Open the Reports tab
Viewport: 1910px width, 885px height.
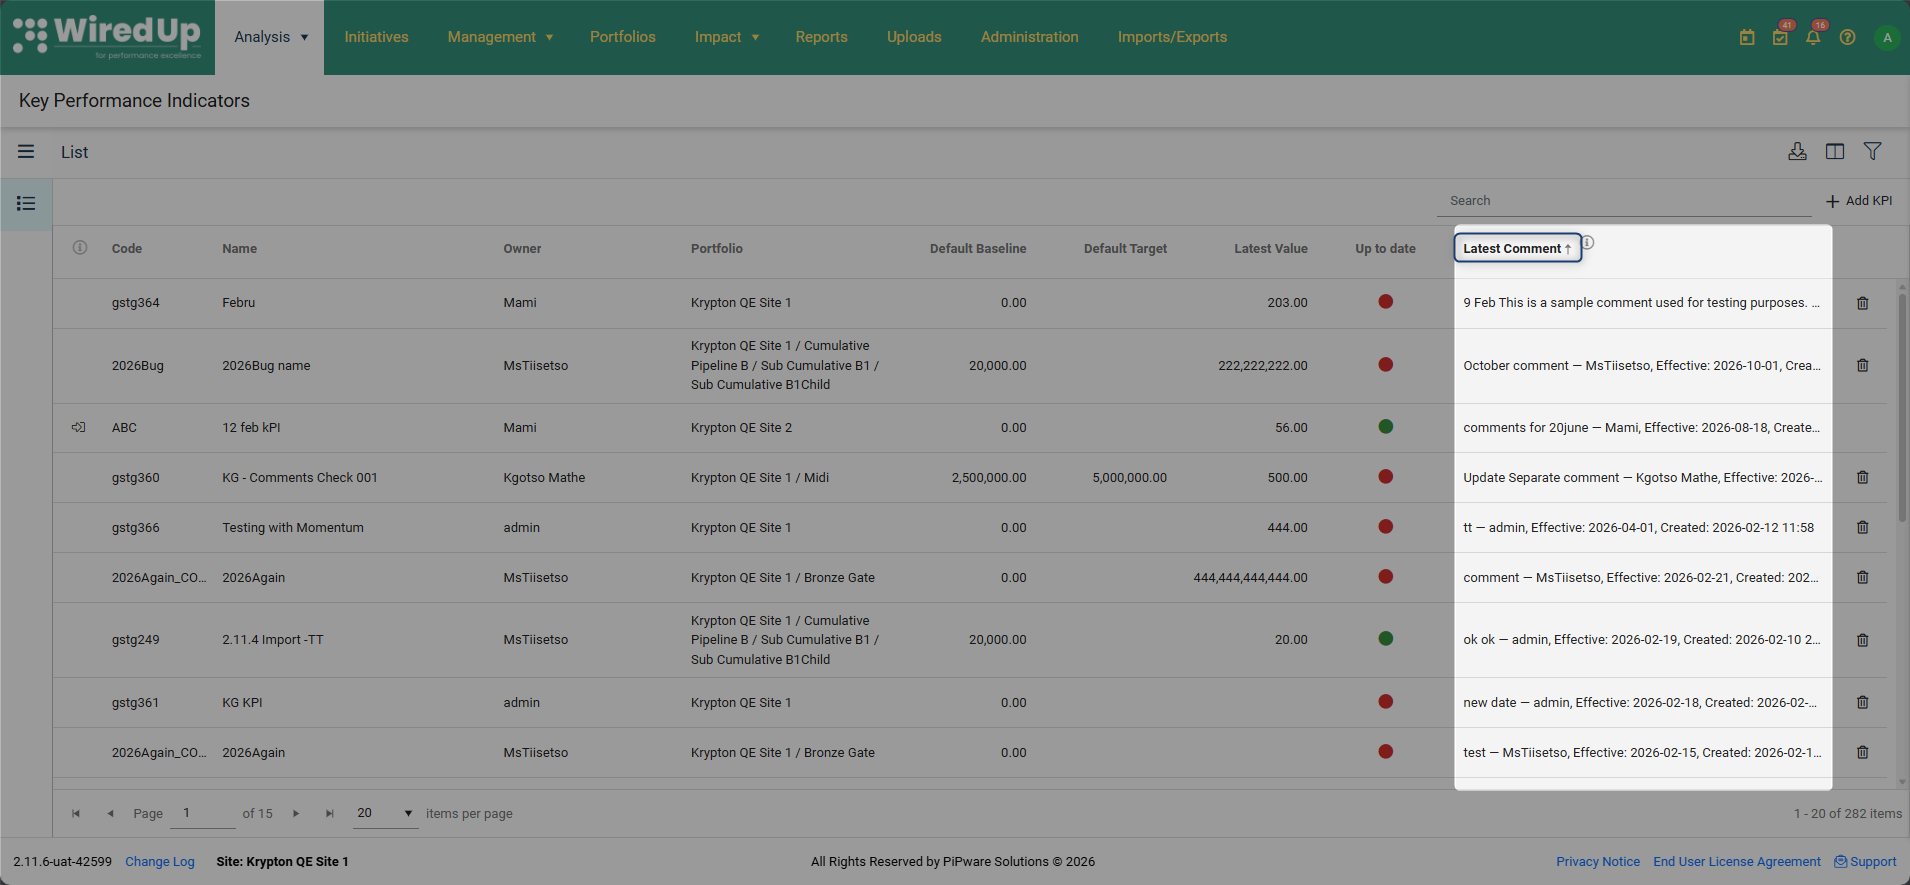pyautogui.click(x=822, y=37)
